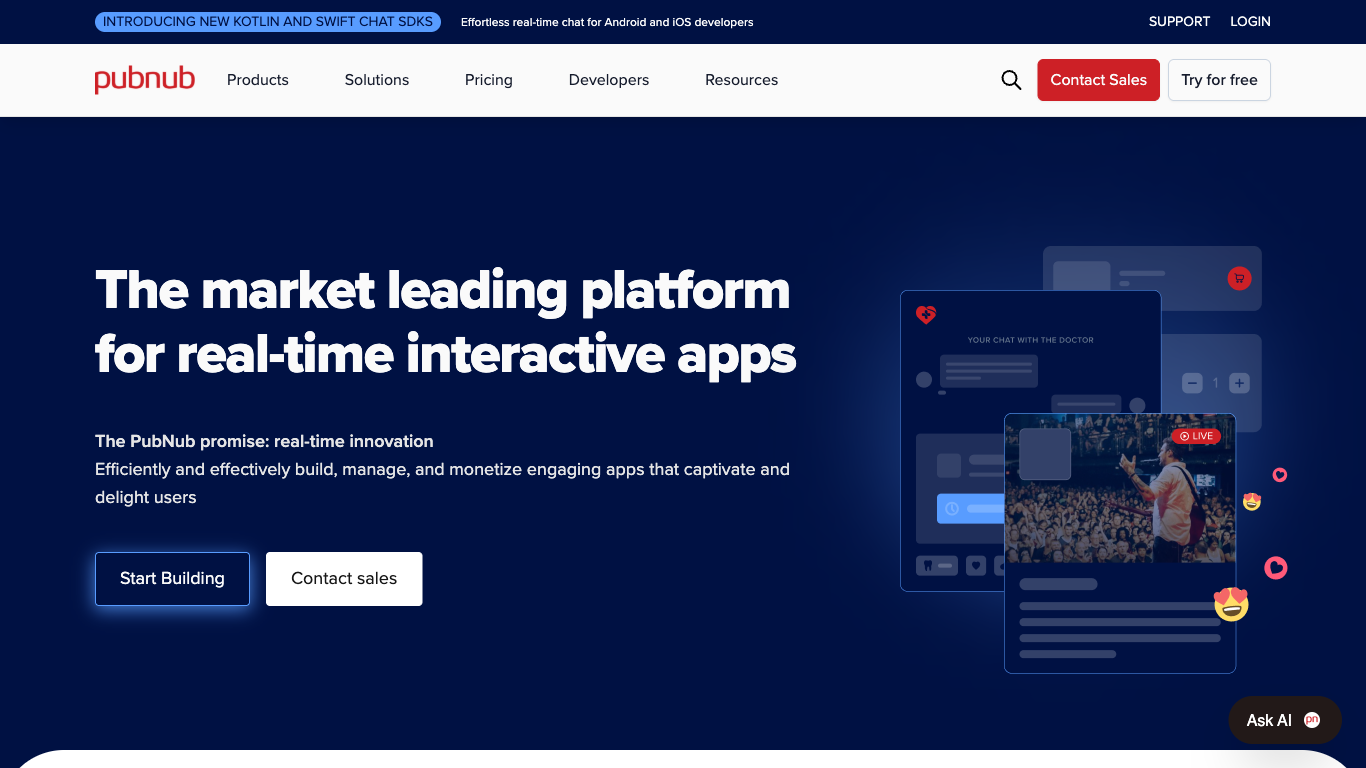Screen dimensions: 1366x768
Task: Click the small pink heart reaction bubble
Action: (x=1279, y=475)
